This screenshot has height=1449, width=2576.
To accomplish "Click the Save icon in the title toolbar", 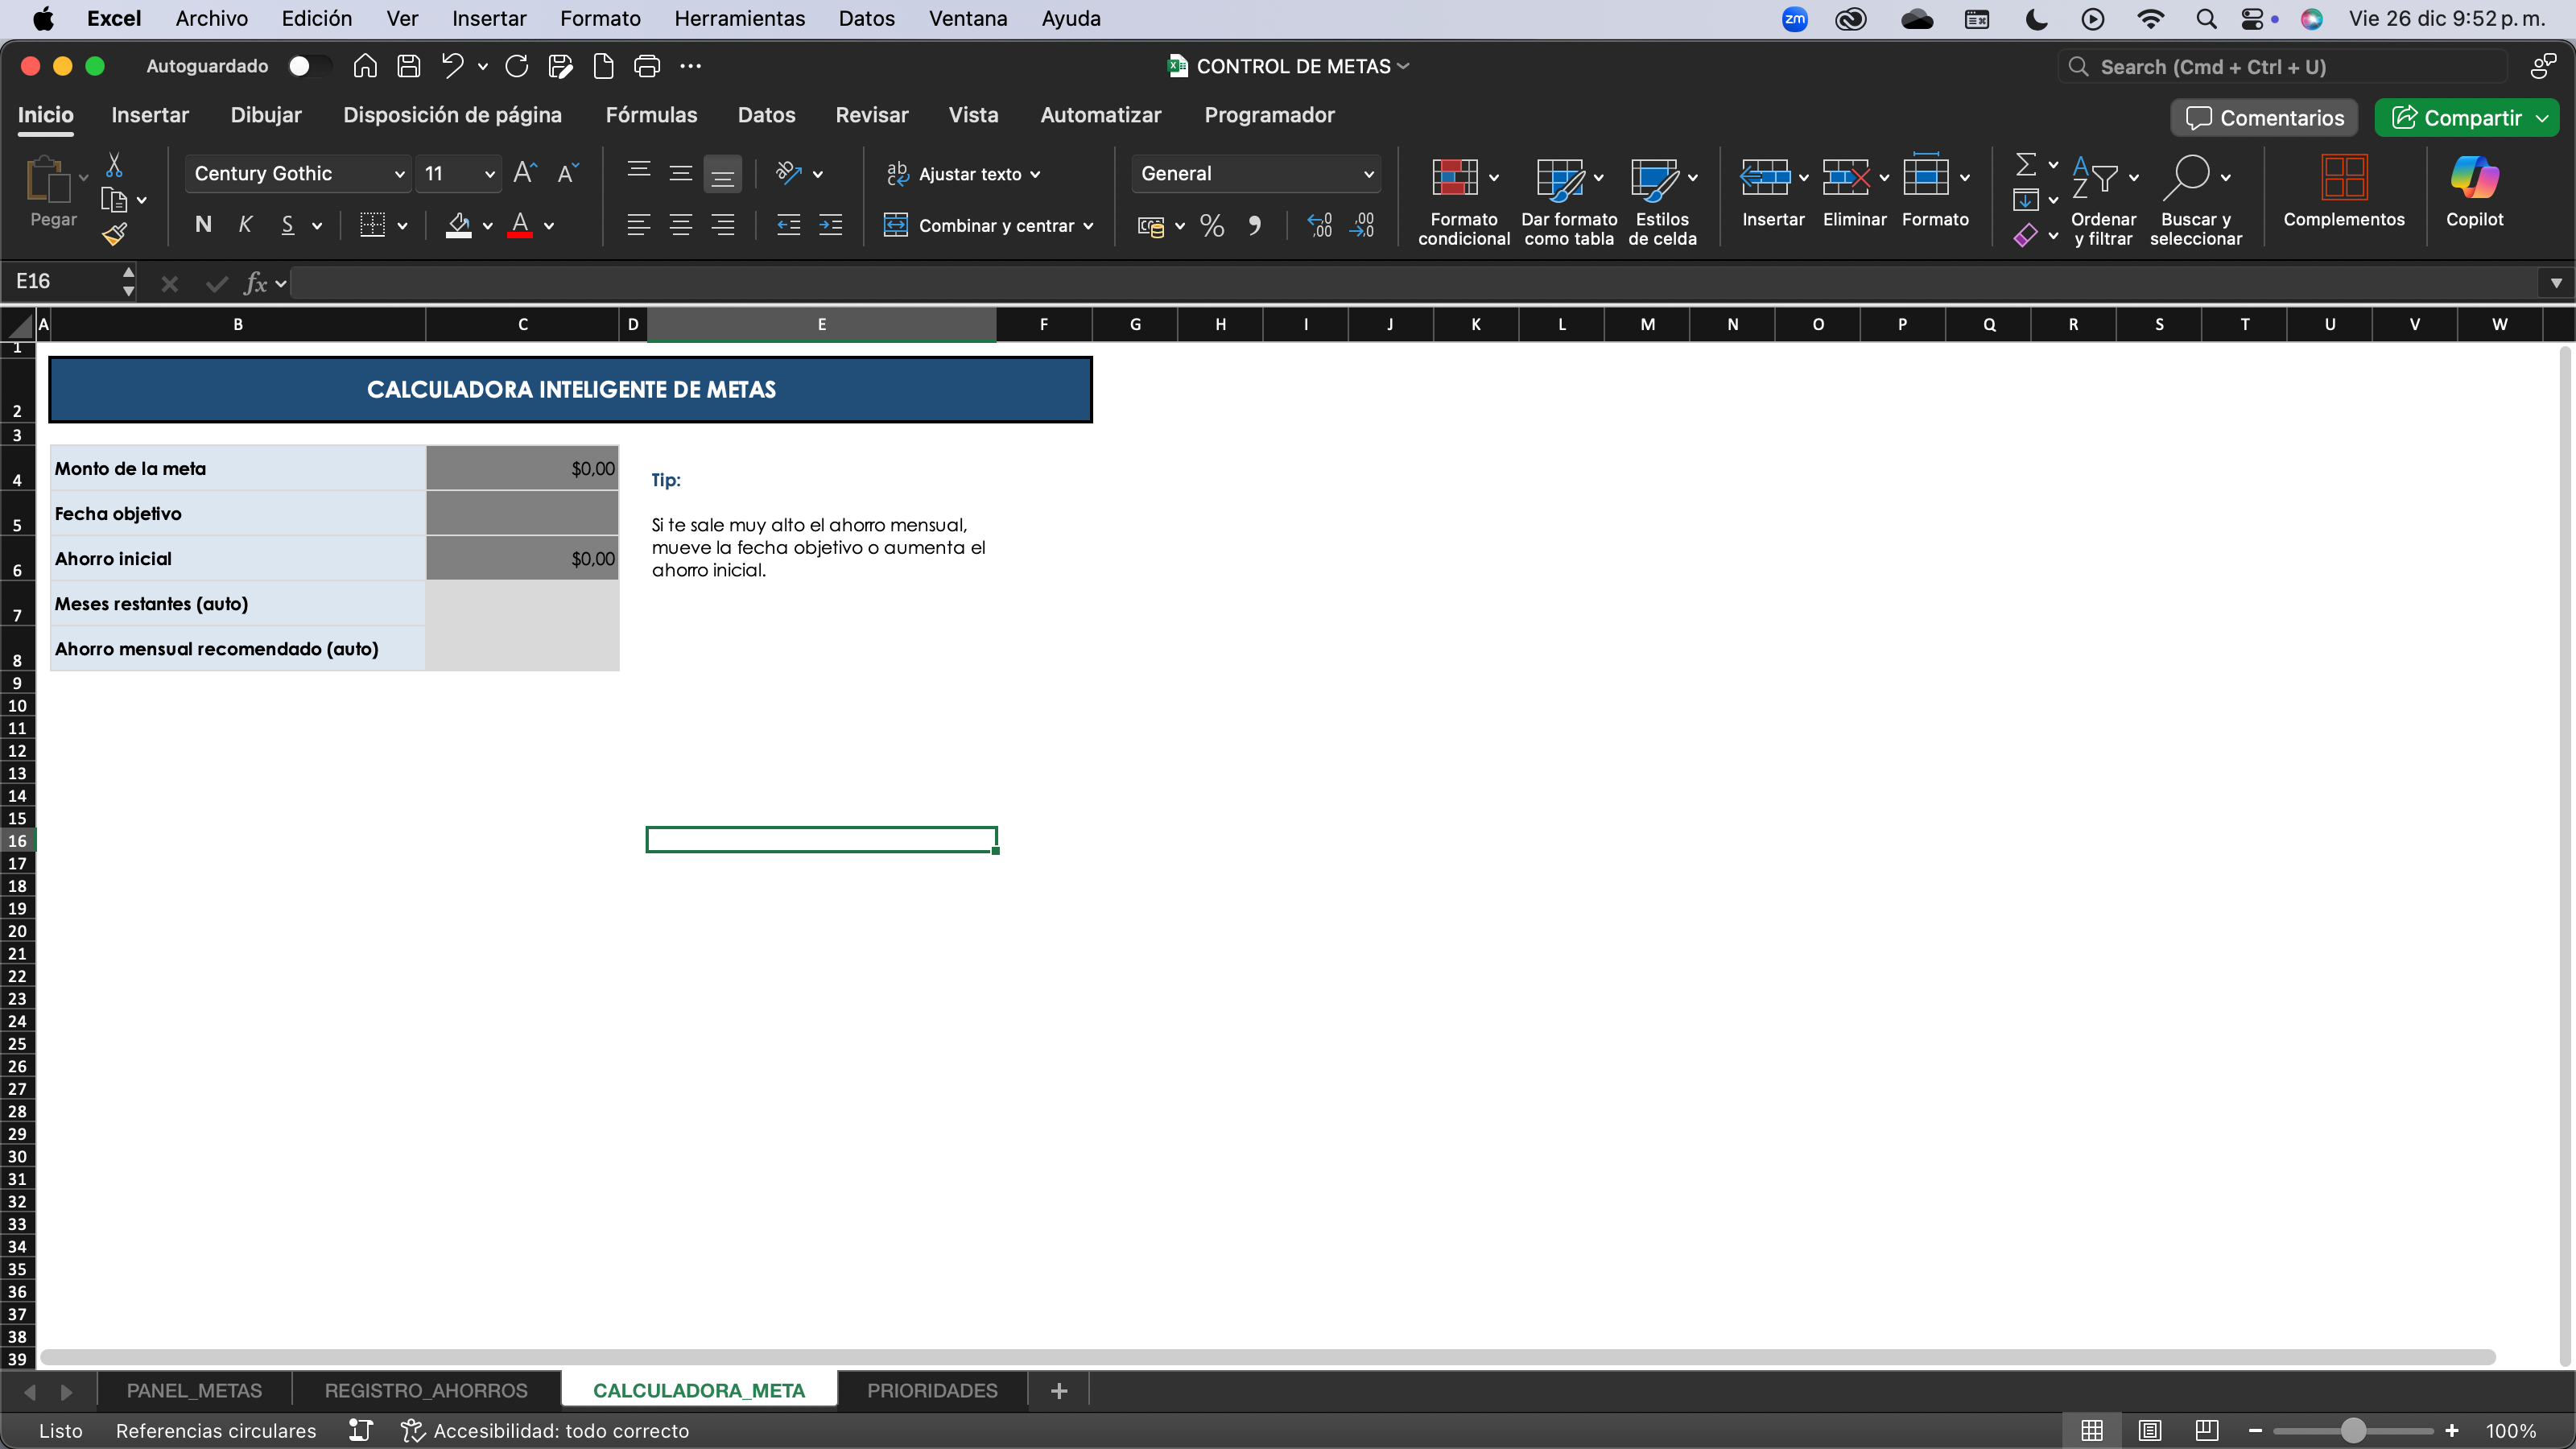I will (x=408, y=66).
